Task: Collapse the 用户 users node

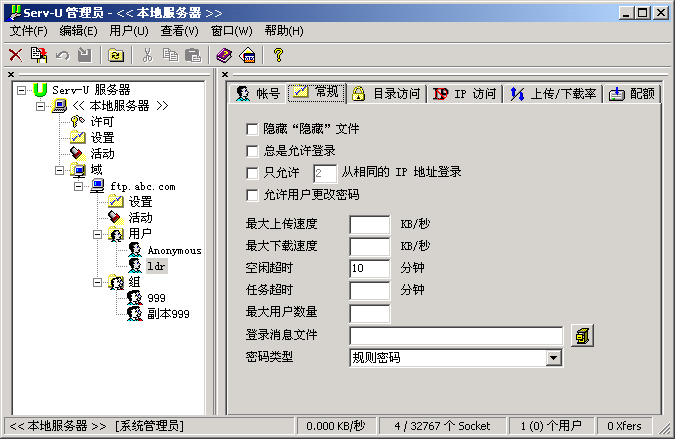Action: click(97, 235)
